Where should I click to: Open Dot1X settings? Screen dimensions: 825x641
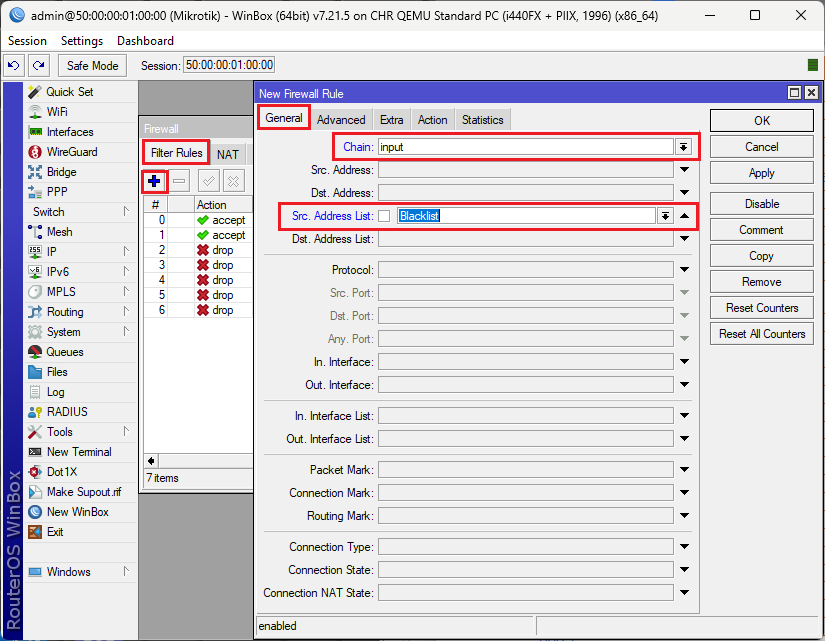(62, 472)
